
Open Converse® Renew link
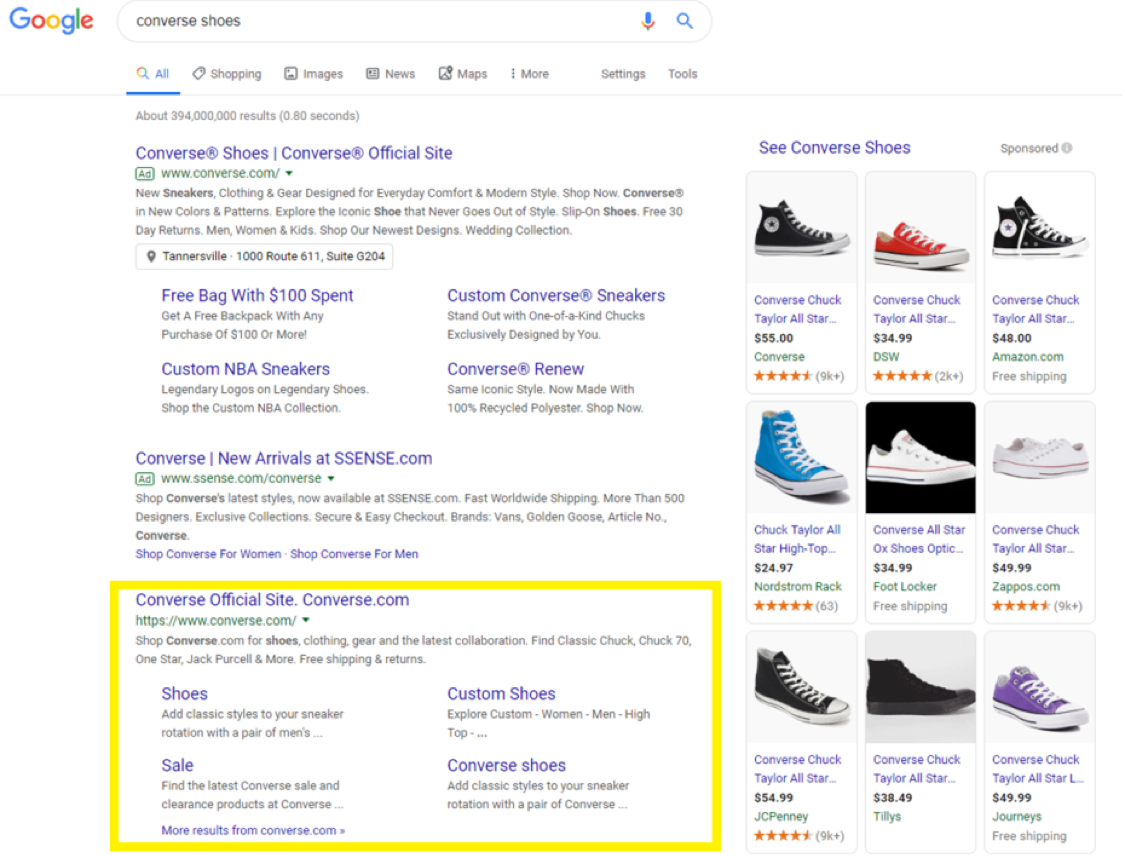click(x=515, y=369)
